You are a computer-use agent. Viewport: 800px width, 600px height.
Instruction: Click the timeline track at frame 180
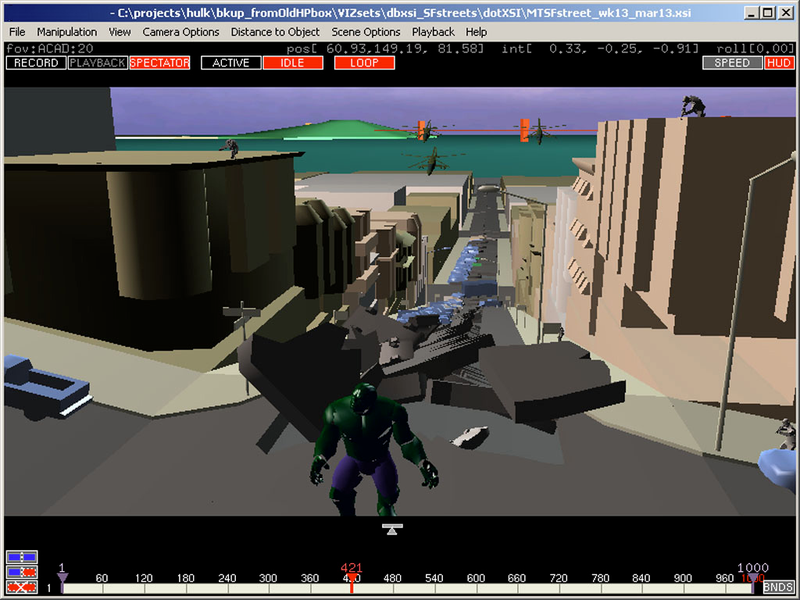(186, 588)
